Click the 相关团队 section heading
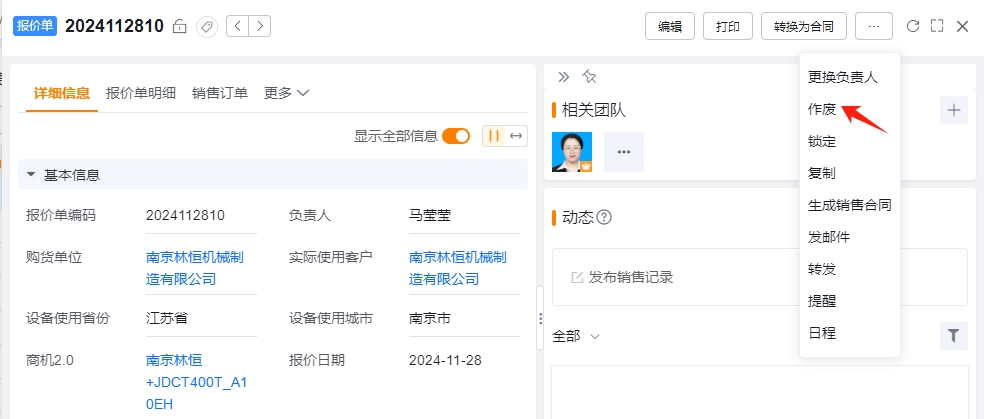Image resolution: width=984 pixels, height=419 pixels. 594,110
